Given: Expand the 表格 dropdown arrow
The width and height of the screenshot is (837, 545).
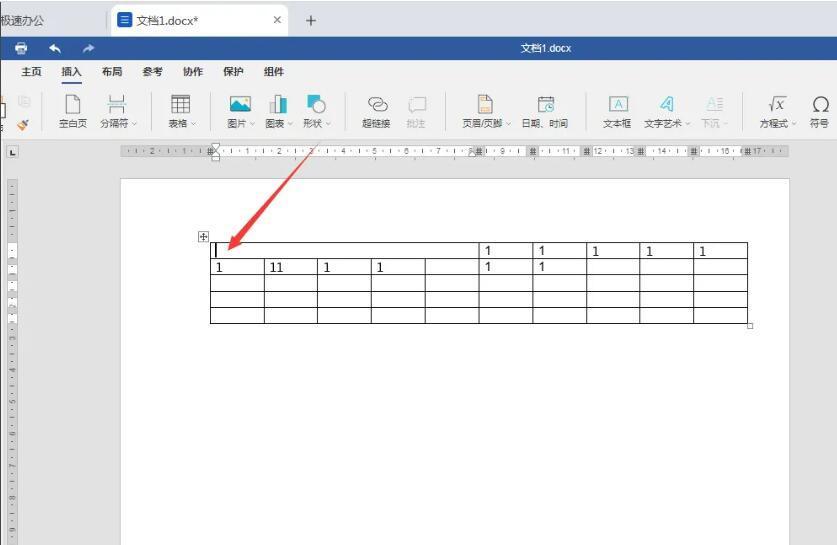Looking at the screenshot, I should click(x=193, y=124).
